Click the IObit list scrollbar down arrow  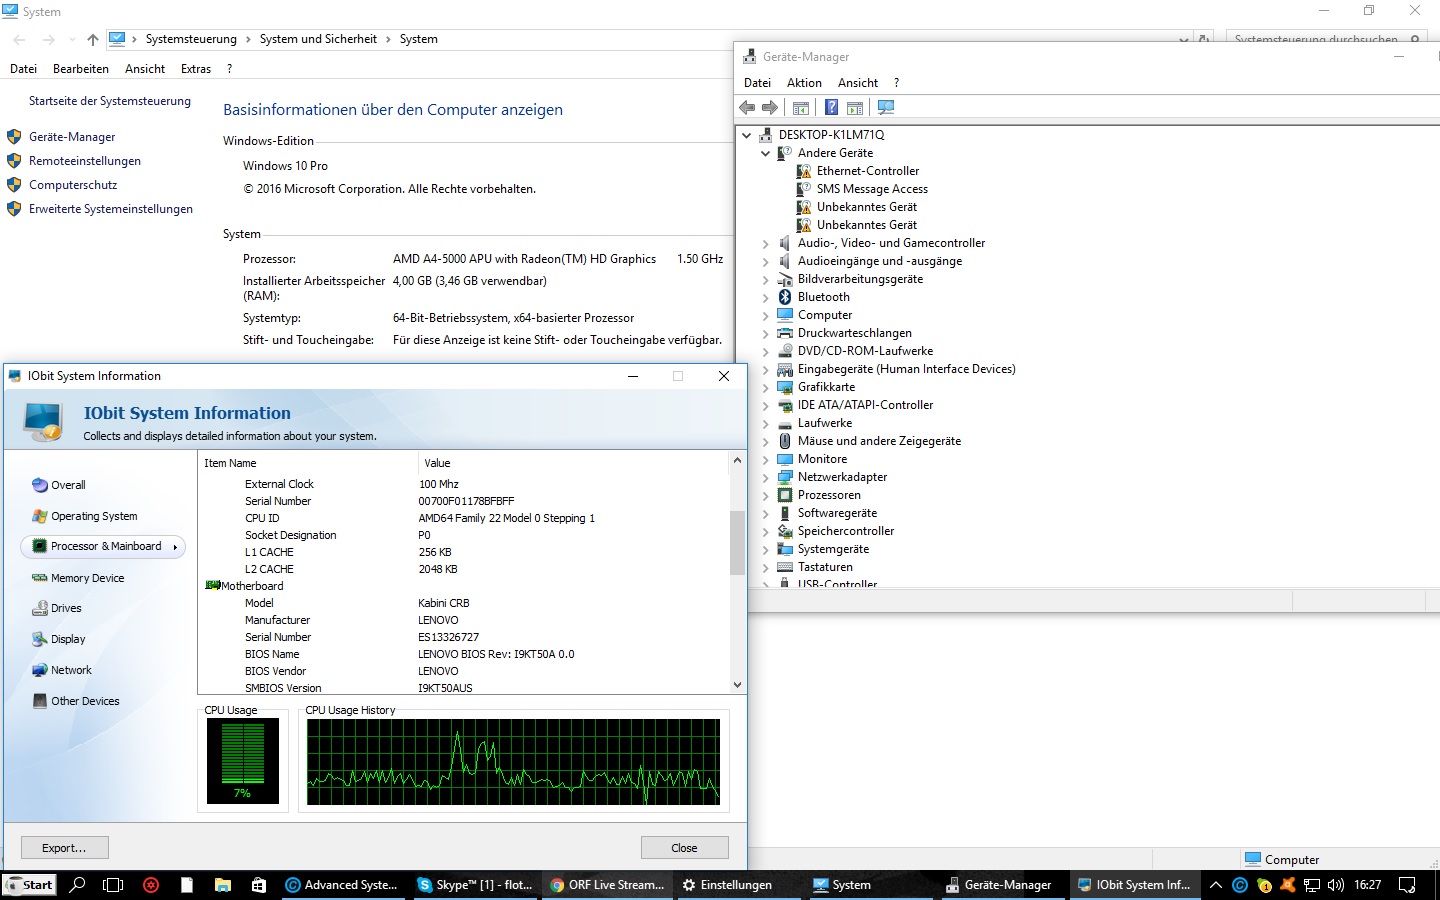737,685
